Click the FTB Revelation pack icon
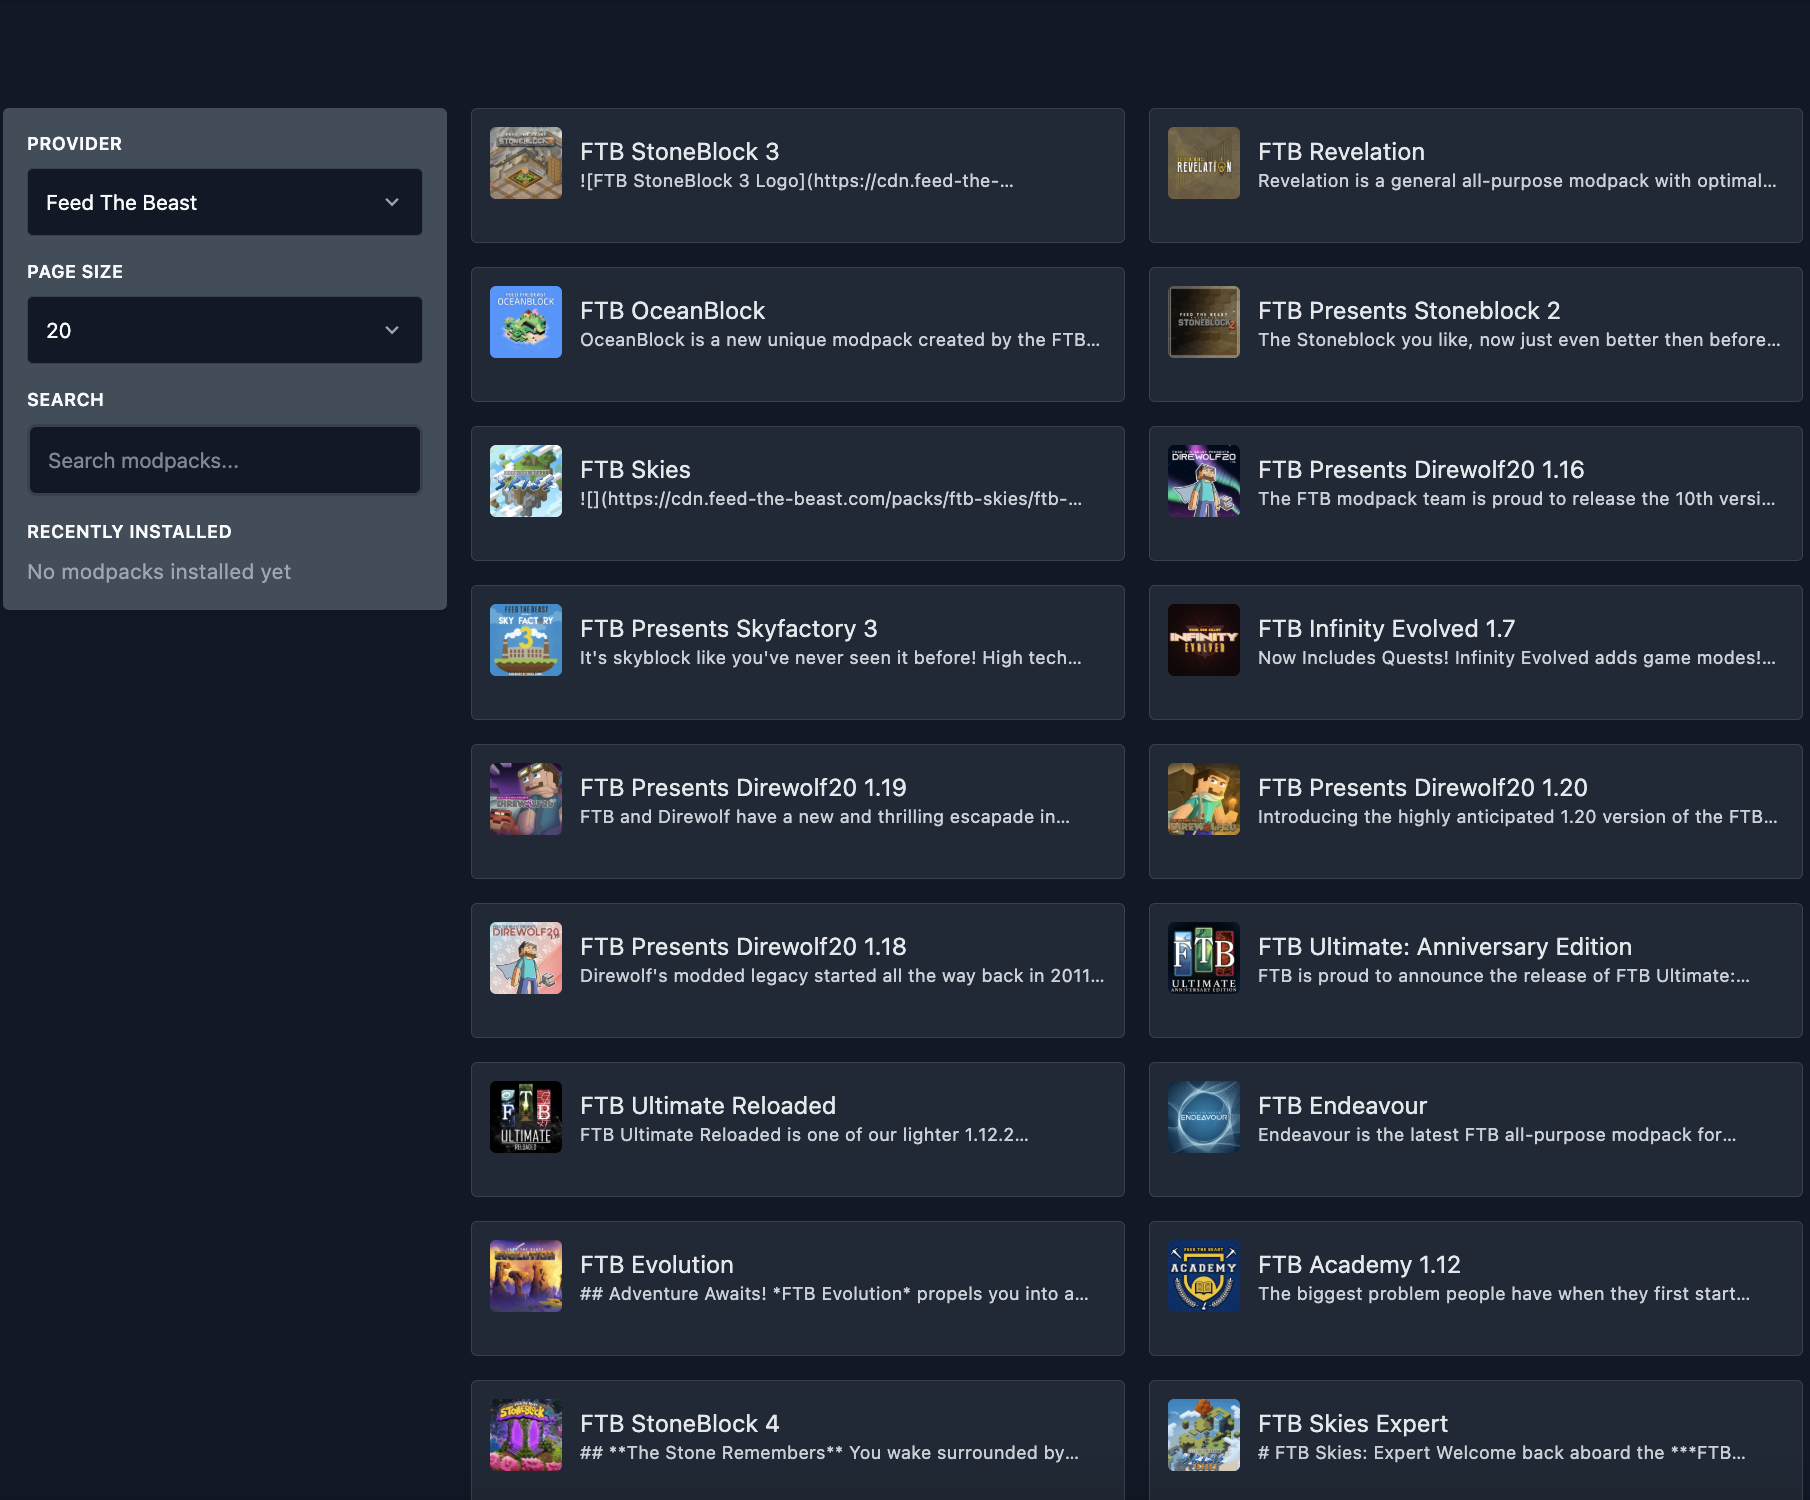The image size is (1810, 1500). click(1203, 163)
